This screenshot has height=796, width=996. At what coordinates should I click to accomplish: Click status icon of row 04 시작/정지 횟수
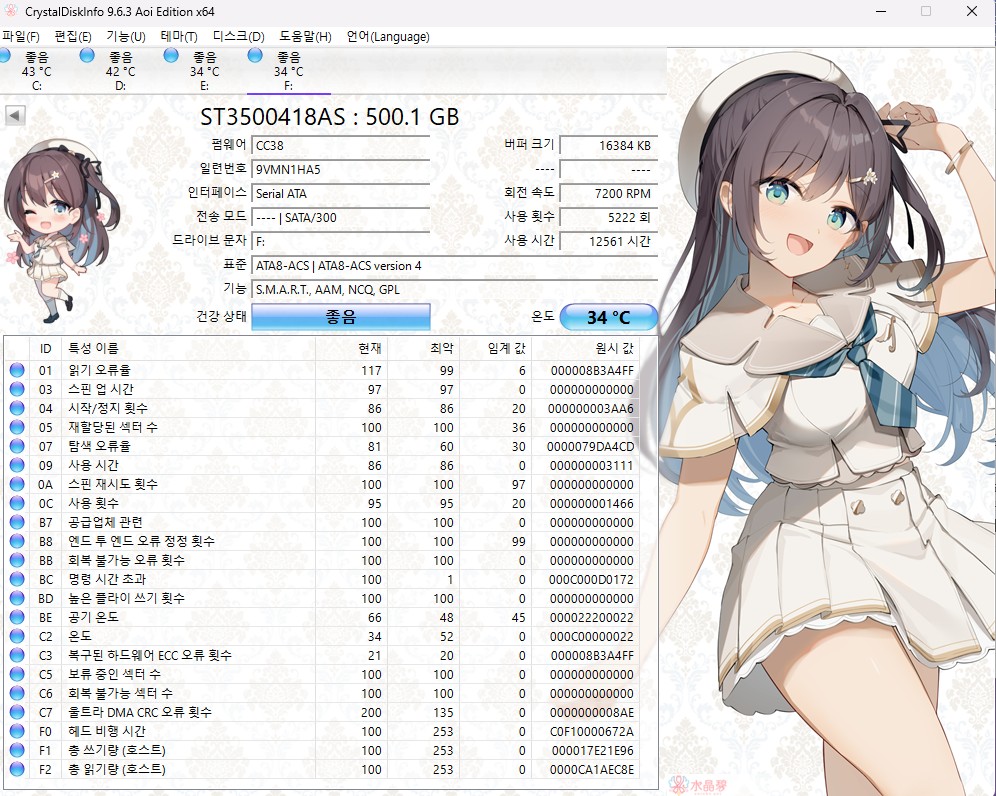click(x=17, y=408)
